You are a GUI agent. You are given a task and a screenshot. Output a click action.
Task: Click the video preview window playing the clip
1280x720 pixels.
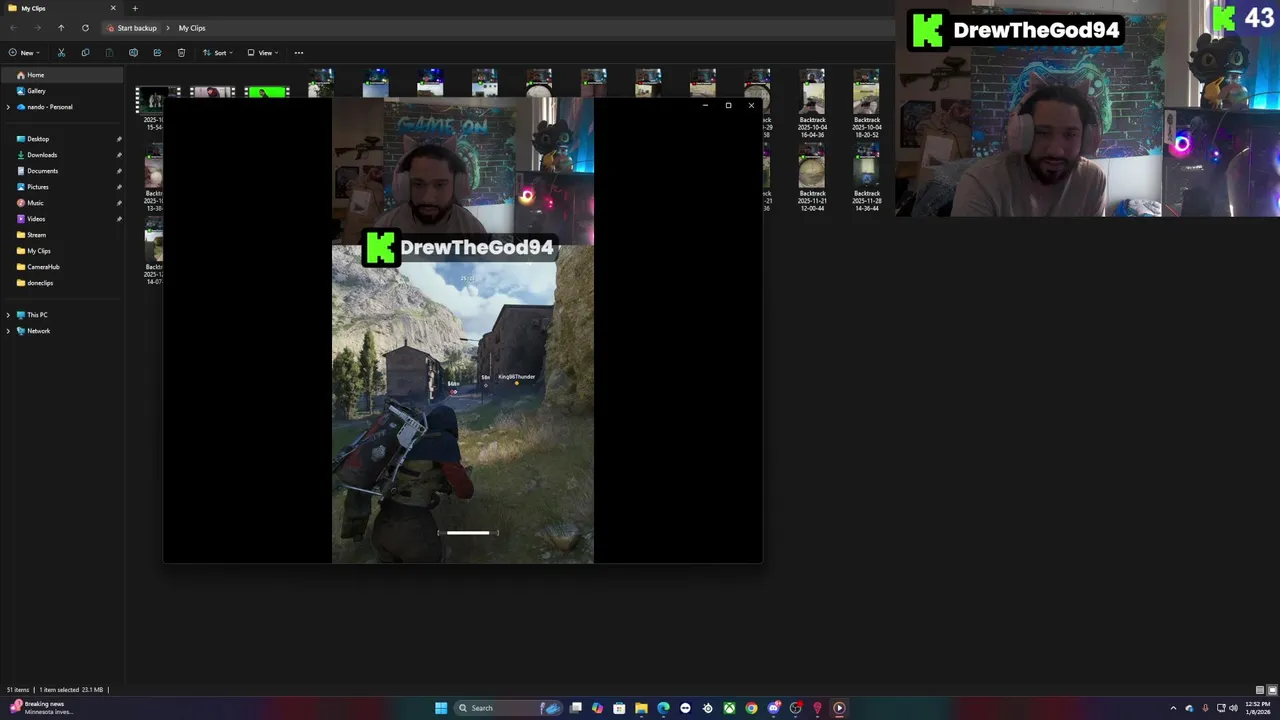[463, 331]
